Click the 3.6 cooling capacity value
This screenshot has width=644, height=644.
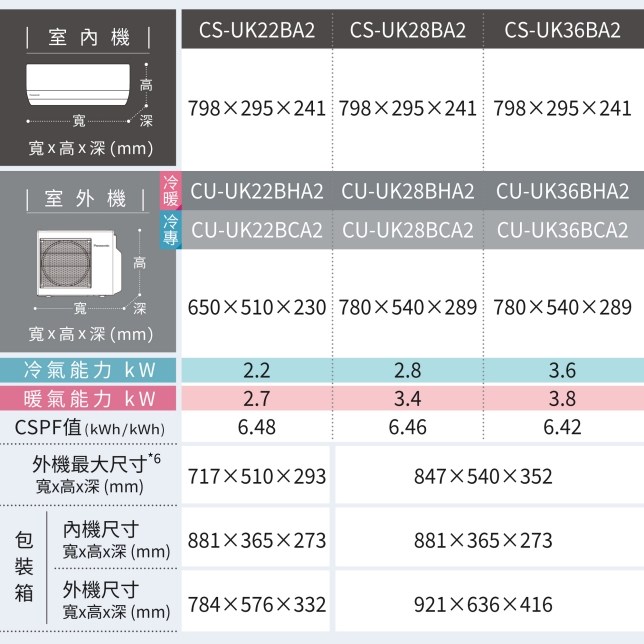563,370
